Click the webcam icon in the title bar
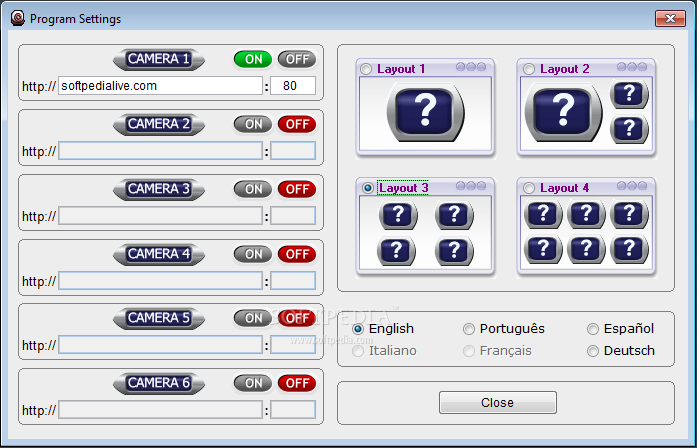This screenshot has width=697, height=448. tap(18, 19)
